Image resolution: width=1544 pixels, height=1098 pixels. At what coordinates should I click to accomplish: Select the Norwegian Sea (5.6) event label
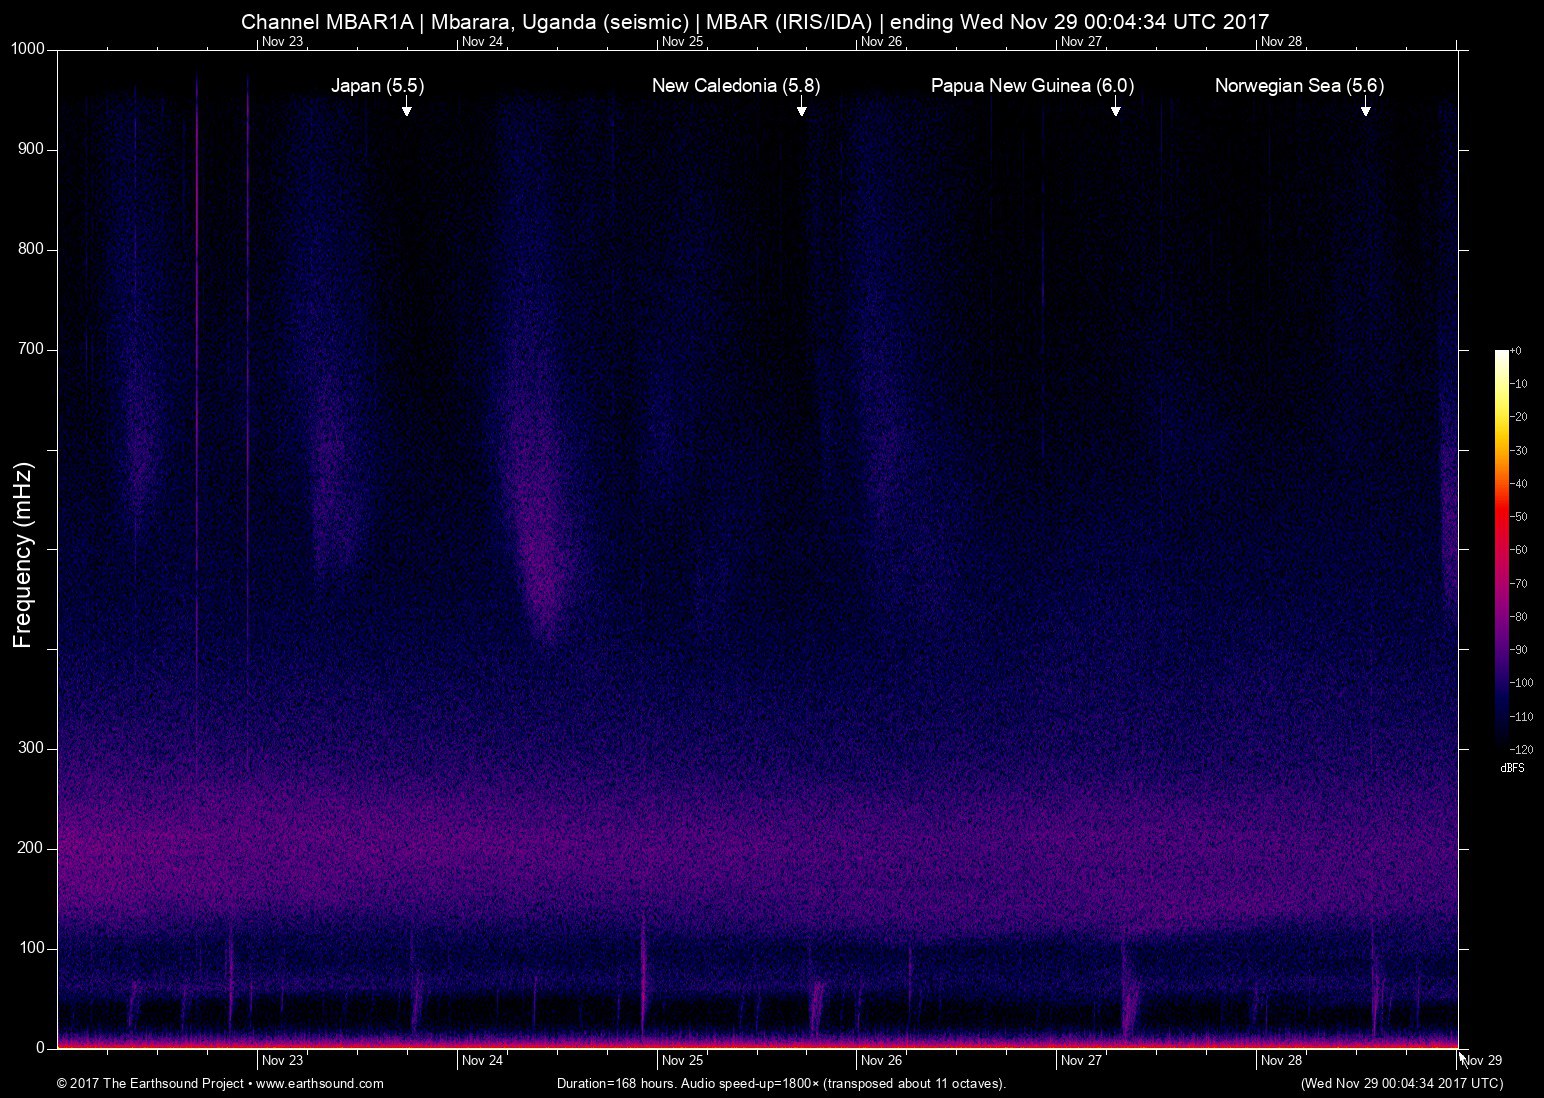[1299, 86]
